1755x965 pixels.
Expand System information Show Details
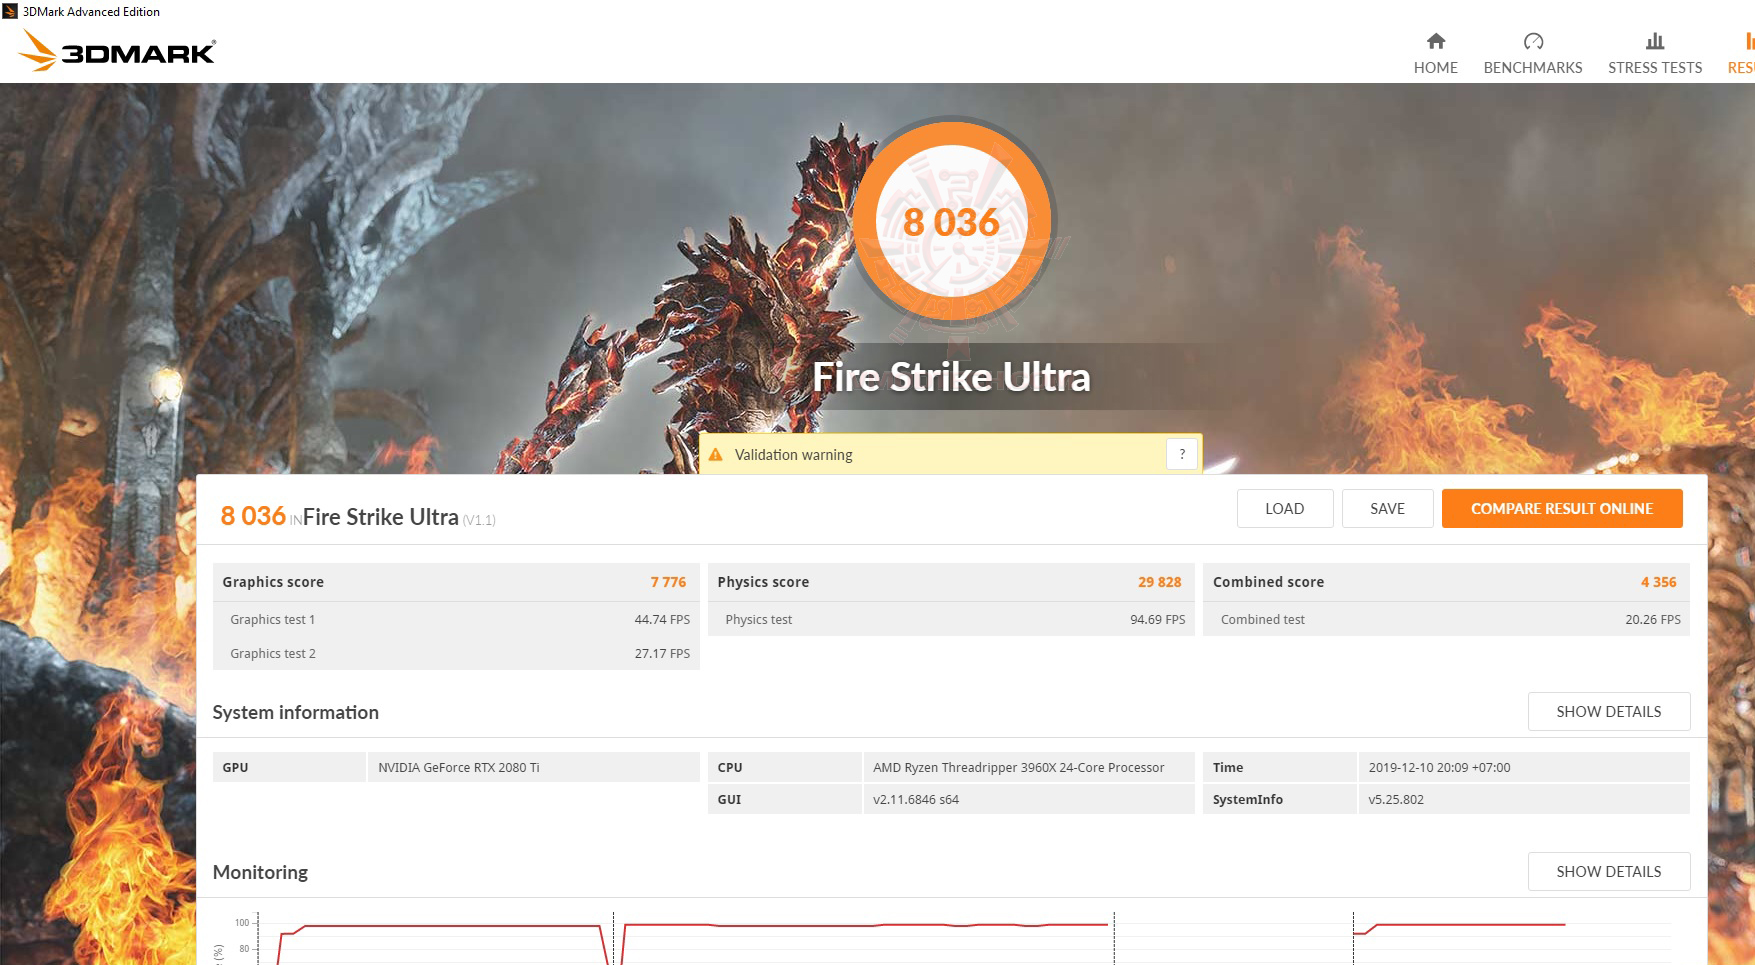coord(1608,711)
